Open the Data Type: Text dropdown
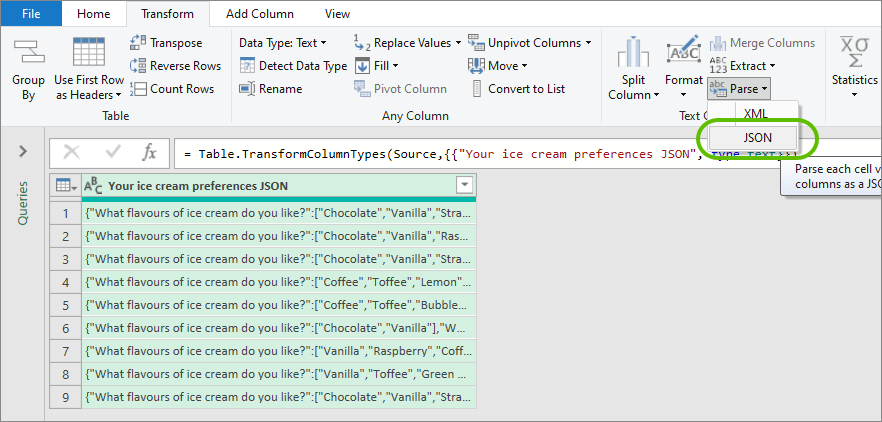Image resolution: width=882 pixels, height=422 pixels. (282, 43)
